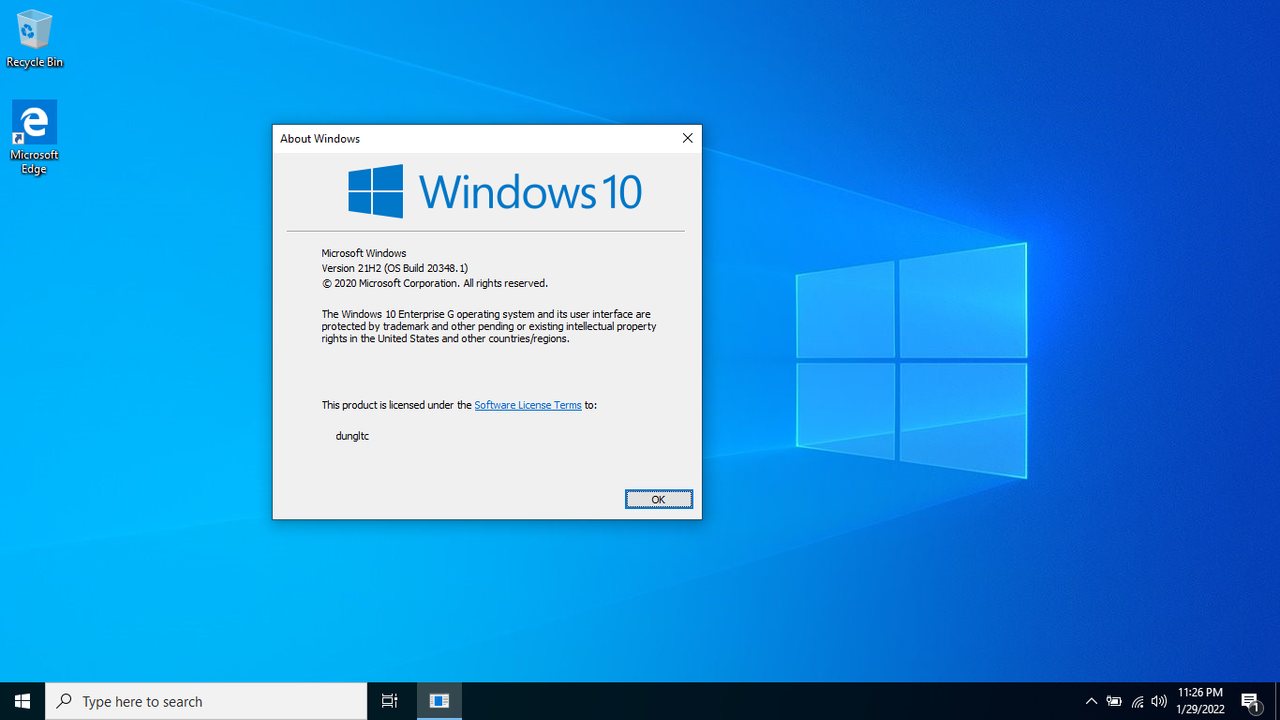Launch the Microsoft Edge desktop shortcut
1280x720 pixels.
click(x=34, y=137)
